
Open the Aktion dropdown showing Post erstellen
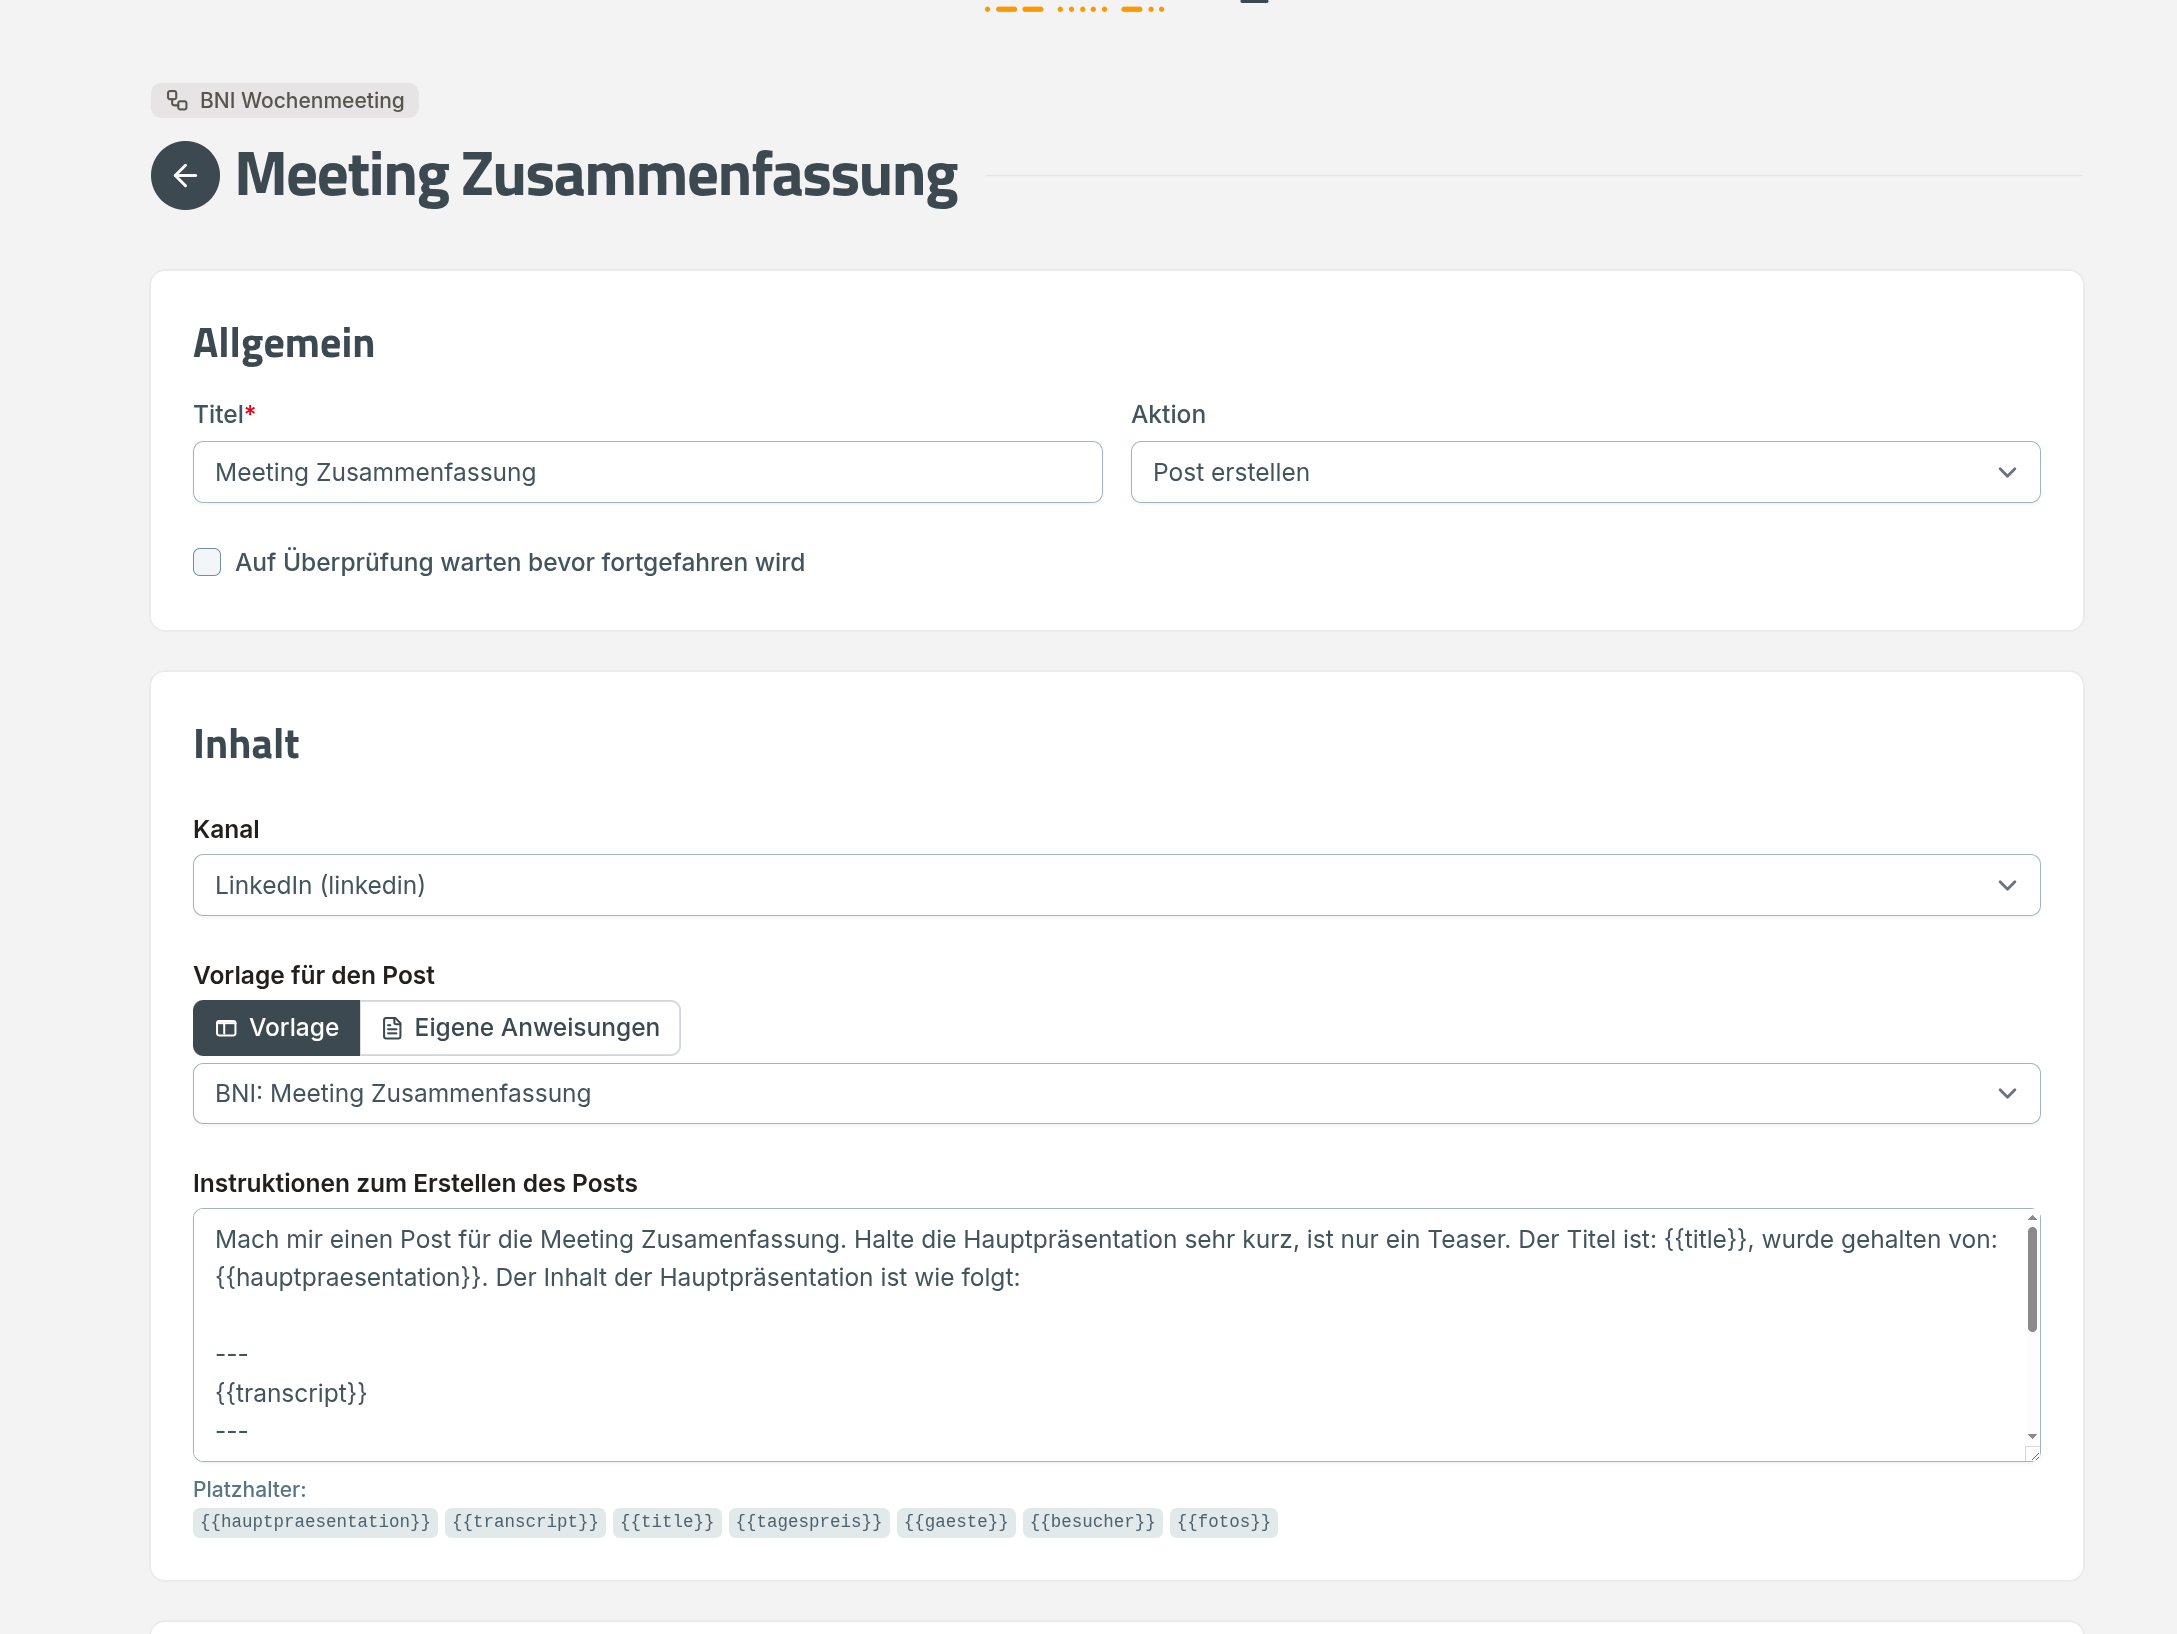tap(1585, 472)
